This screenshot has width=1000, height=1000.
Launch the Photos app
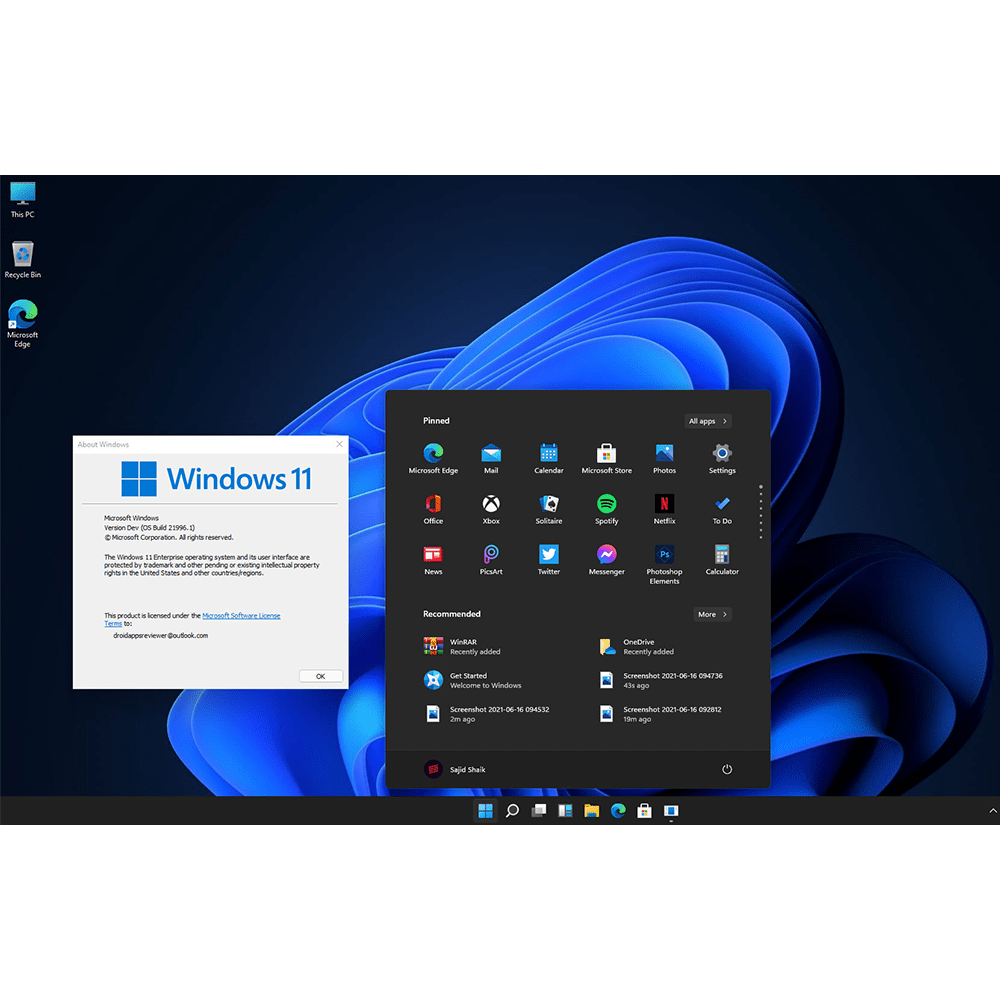tap(664, 459)
